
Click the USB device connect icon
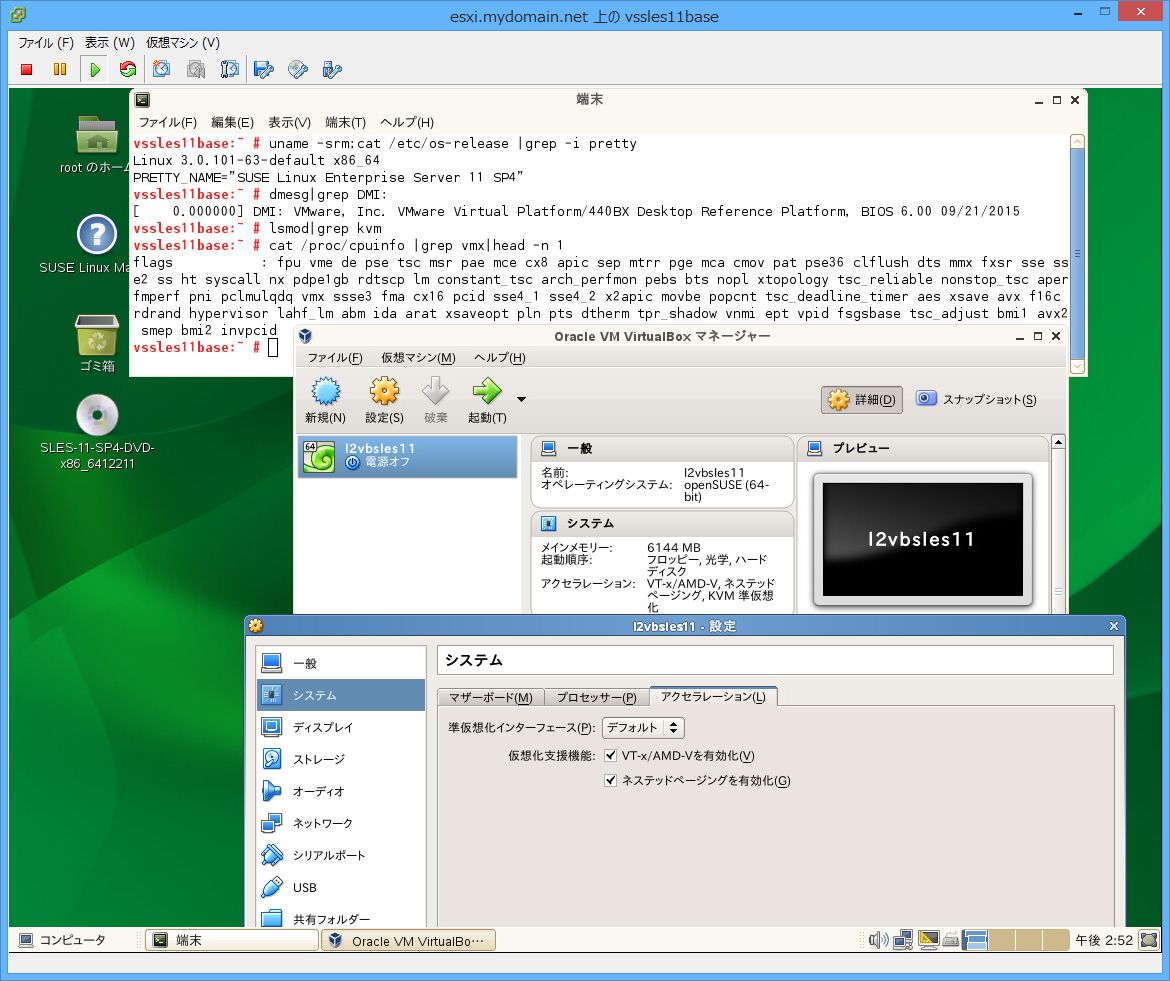(331, 69)
